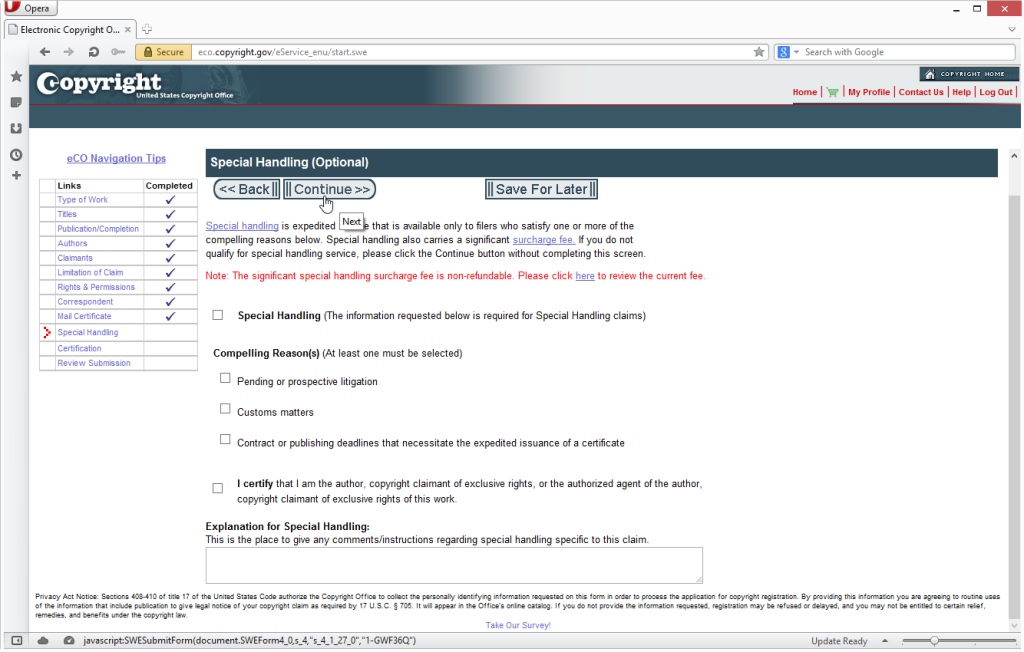Open Help in the top menu
Screen dimensions: 1024x652
click(961, 92)
